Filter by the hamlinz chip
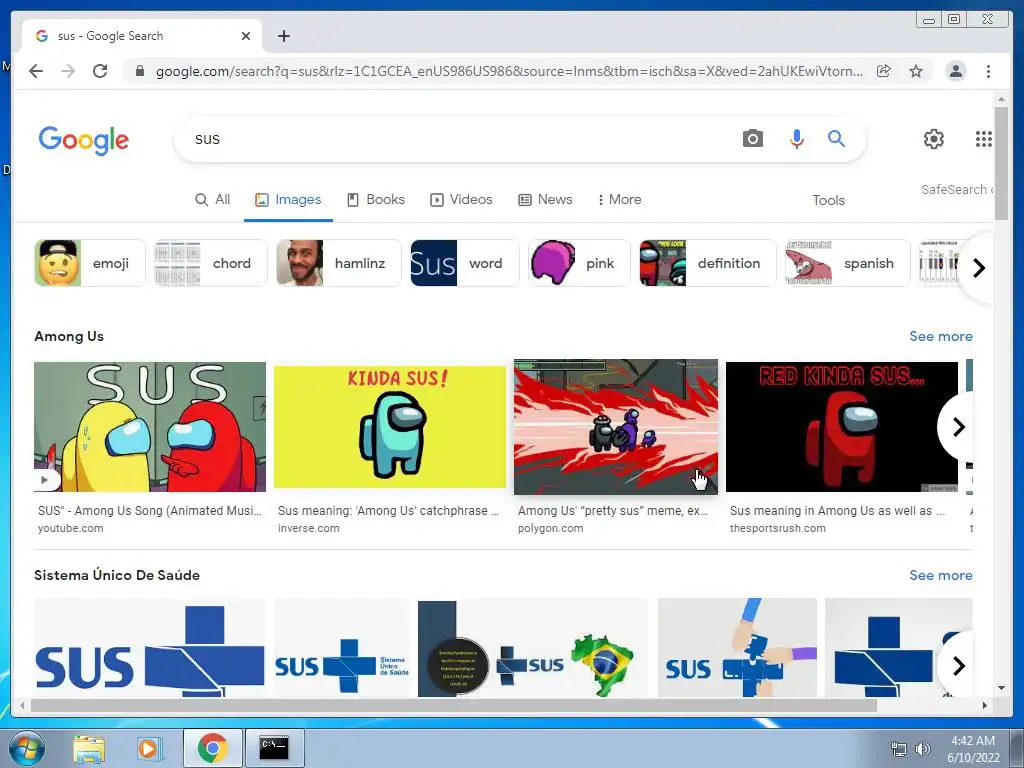Screen dimensions: 1024x768 [x=338, y=263]
